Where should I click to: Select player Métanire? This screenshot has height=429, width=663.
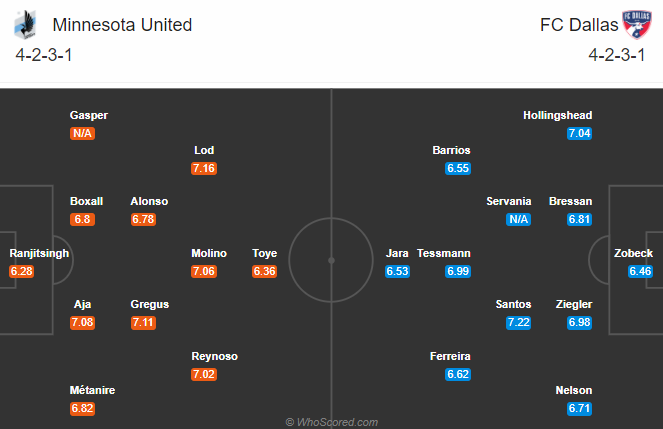(92, 390)
